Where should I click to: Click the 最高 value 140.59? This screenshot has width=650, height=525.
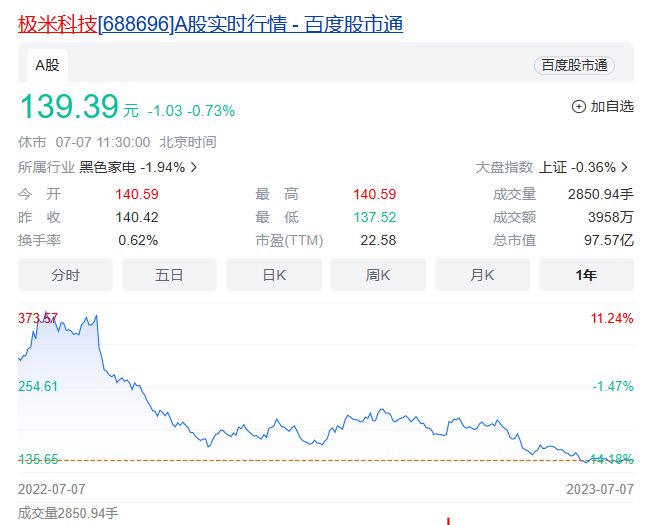(375, 194)
